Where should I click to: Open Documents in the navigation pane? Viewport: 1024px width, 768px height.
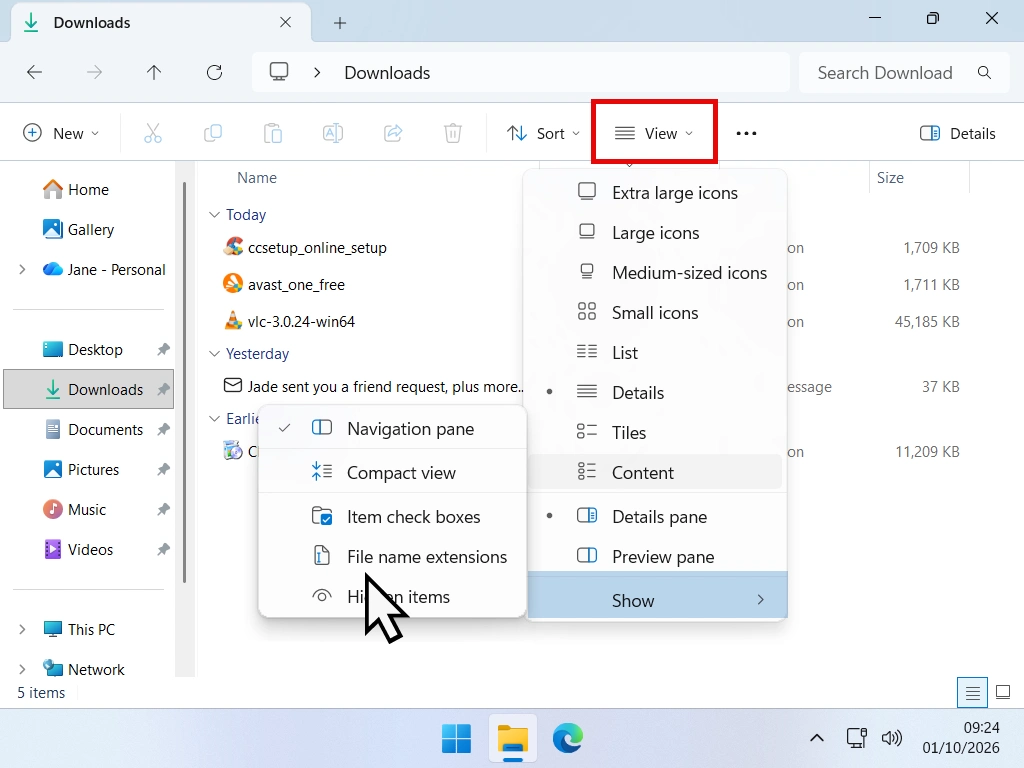tap(88, 429)
